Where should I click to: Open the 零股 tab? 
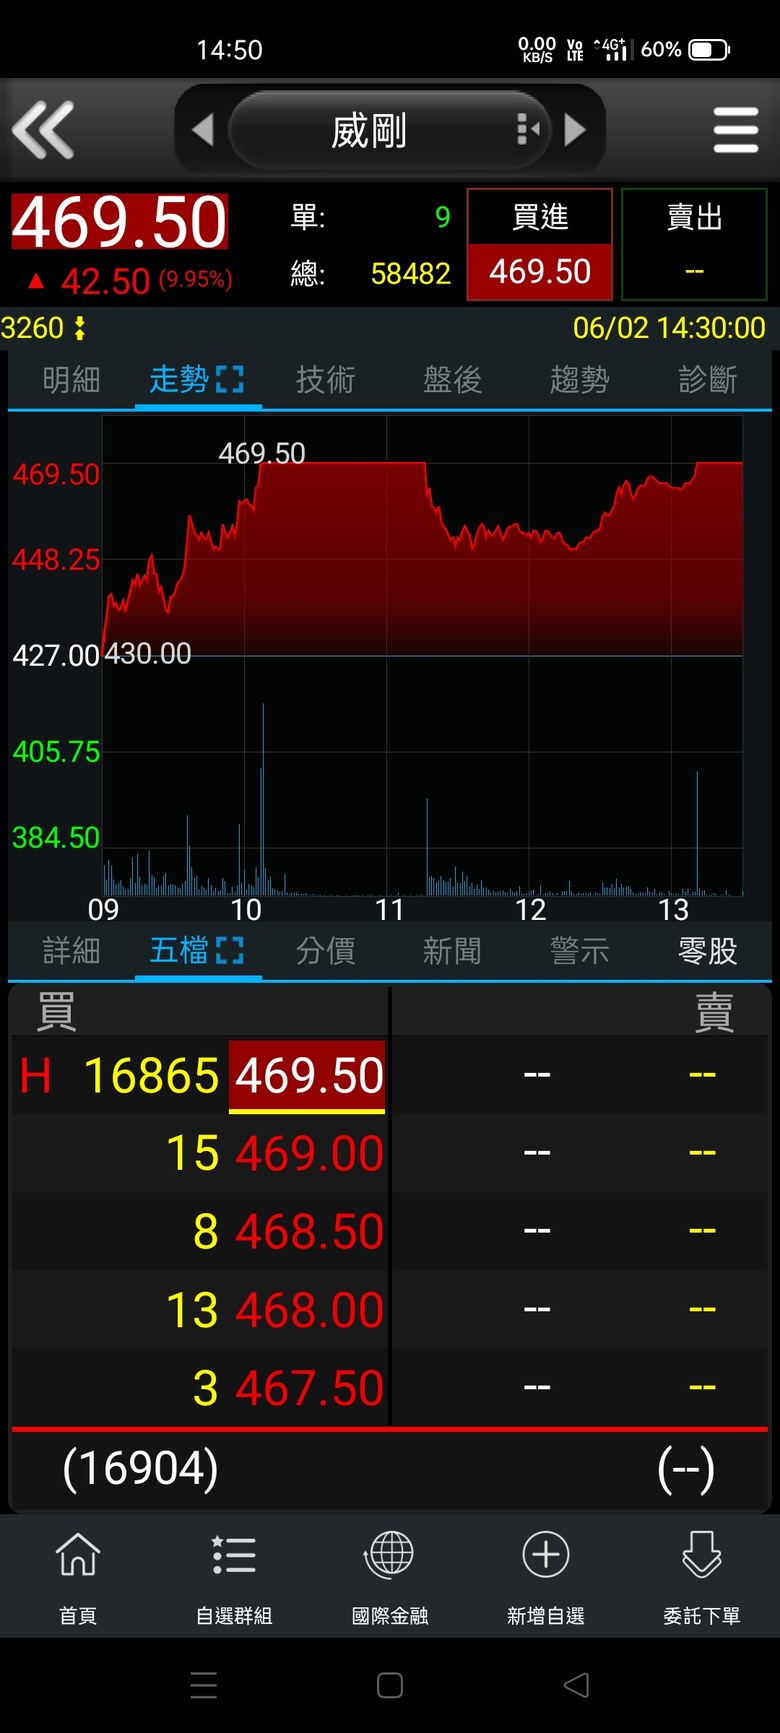tap(707, 951)
